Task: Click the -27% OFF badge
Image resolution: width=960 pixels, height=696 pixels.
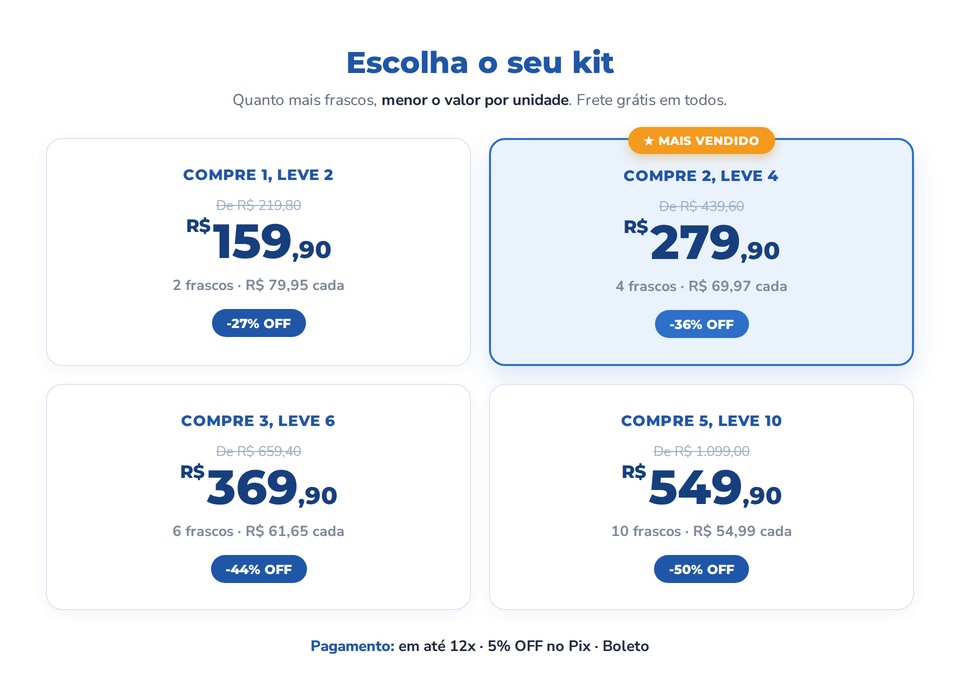Action: (258, 323)
